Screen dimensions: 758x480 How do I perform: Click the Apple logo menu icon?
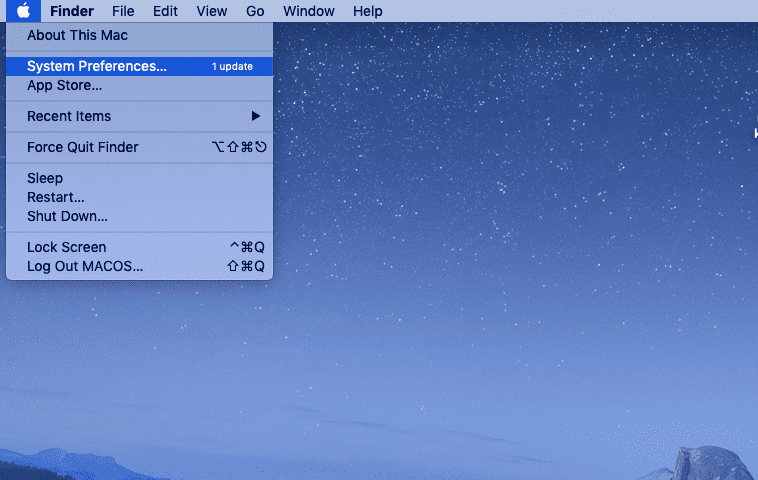point(23,11)
